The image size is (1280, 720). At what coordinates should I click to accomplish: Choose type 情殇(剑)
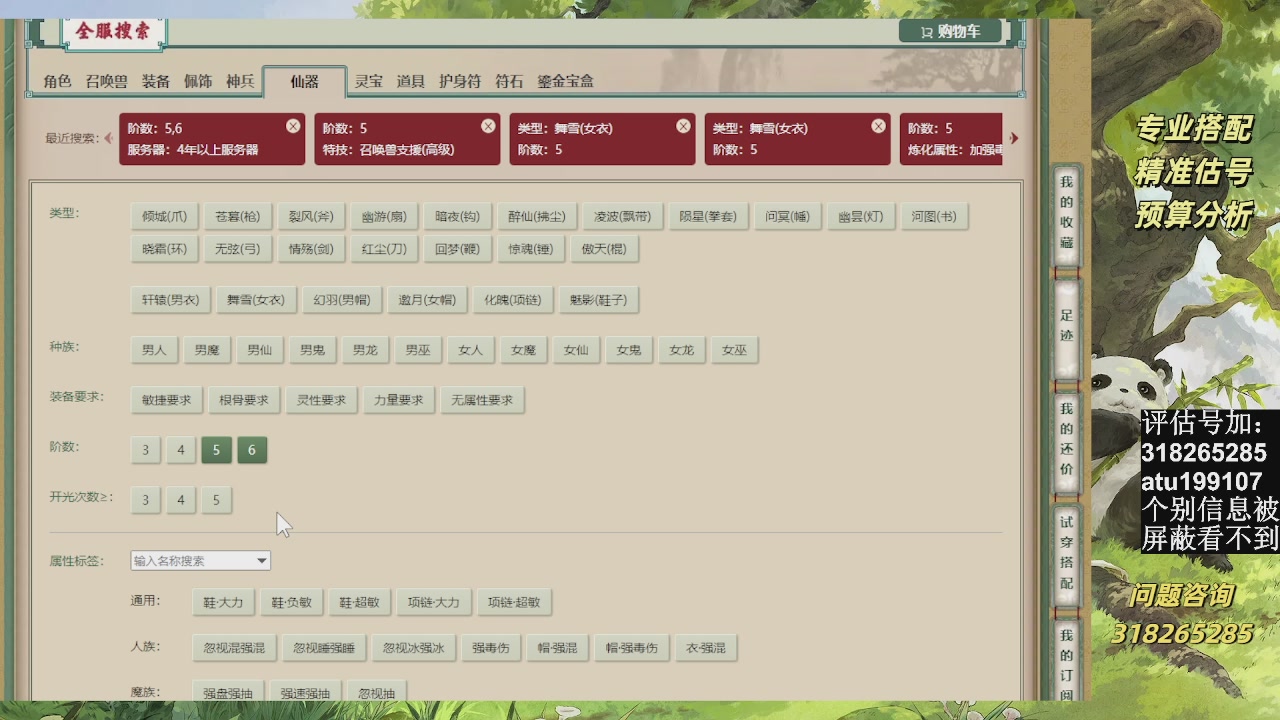(311, 249)
